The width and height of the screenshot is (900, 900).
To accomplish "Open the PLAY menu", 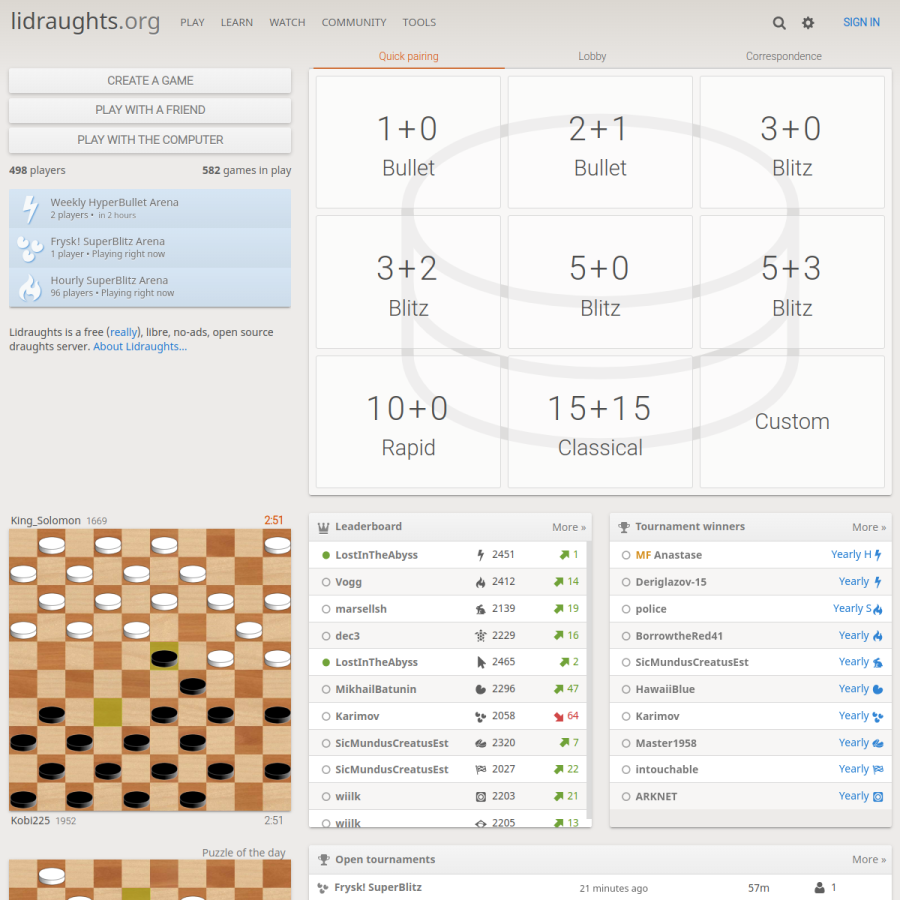I will pos(192,22).
